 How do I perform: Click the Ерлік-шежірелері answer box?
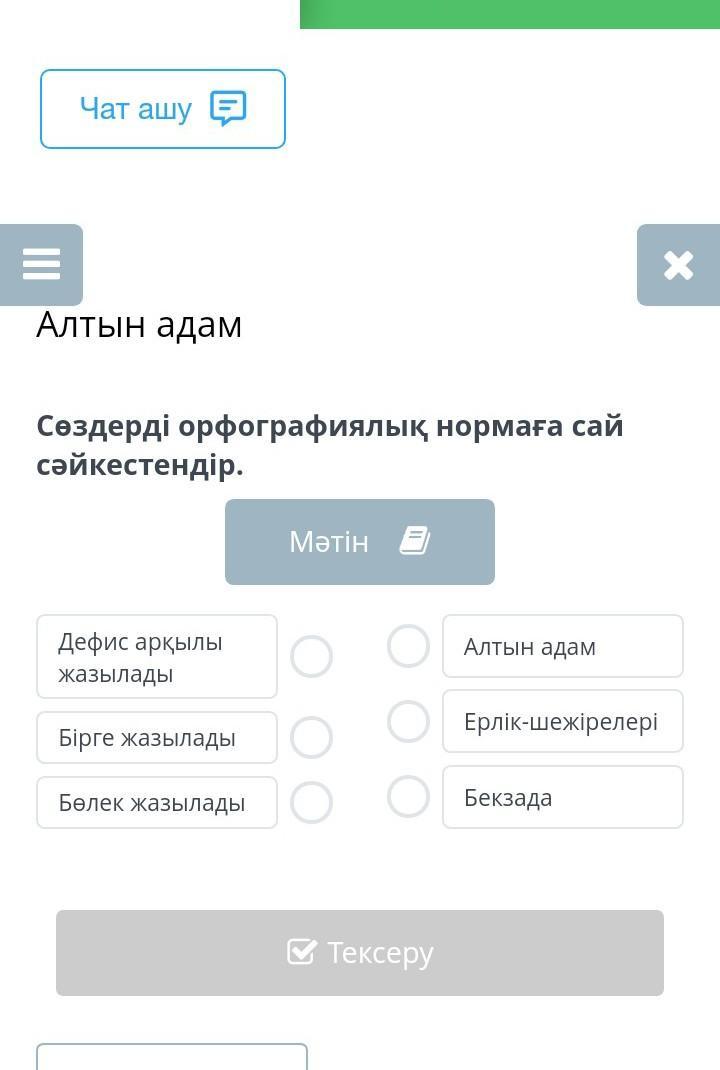[x=563, y=721]
